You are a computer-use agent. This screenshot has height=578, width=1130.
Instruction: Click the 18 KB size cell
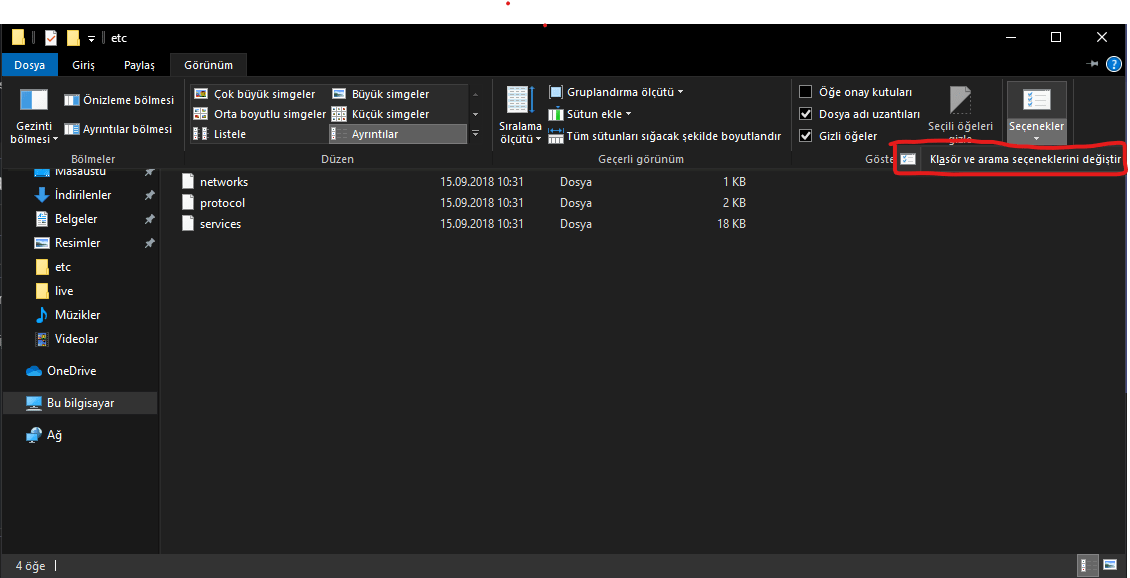point(731,223)
